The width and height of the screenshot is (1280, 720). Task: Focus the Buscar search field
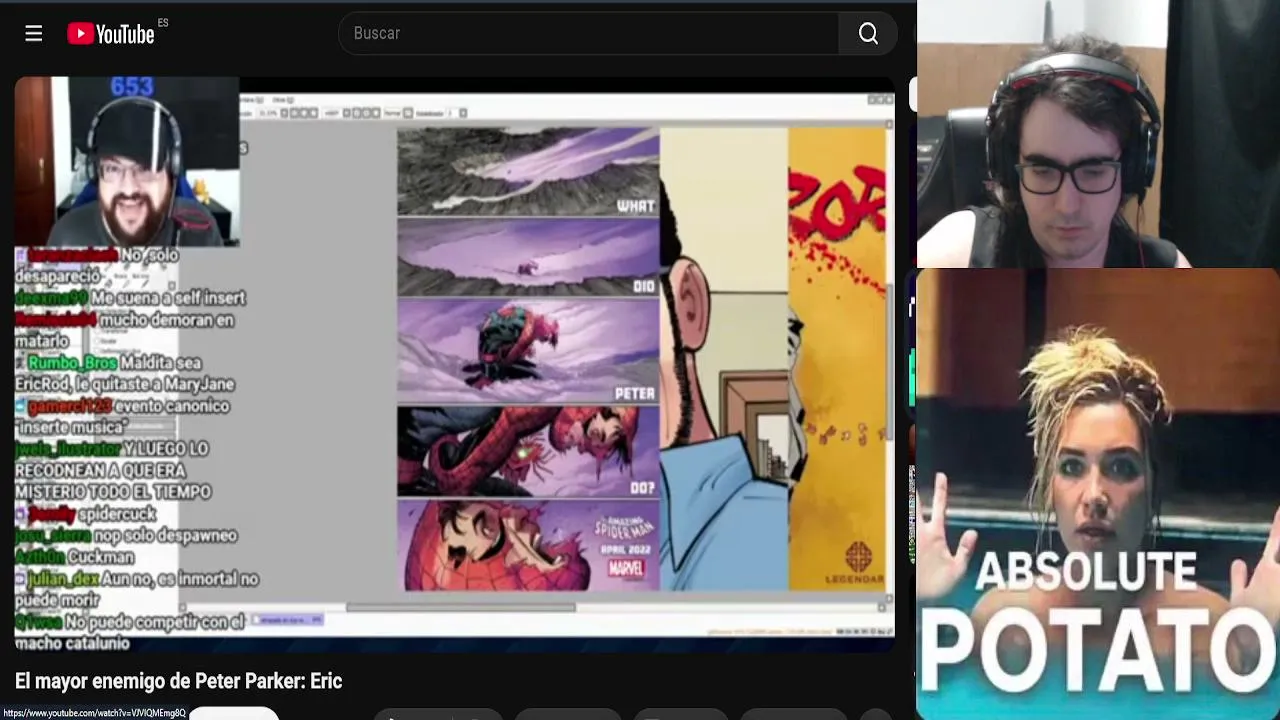589,34
